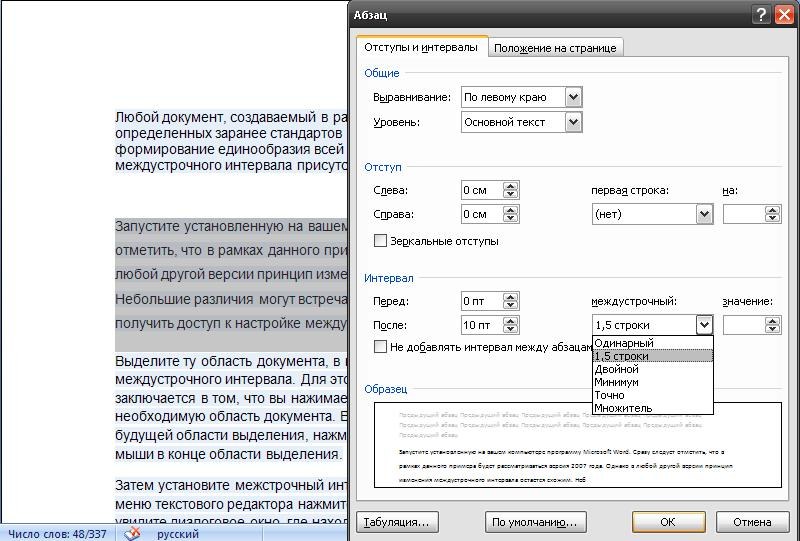
Task: Click the Перед spacing input field
Action: coord(482,301)
